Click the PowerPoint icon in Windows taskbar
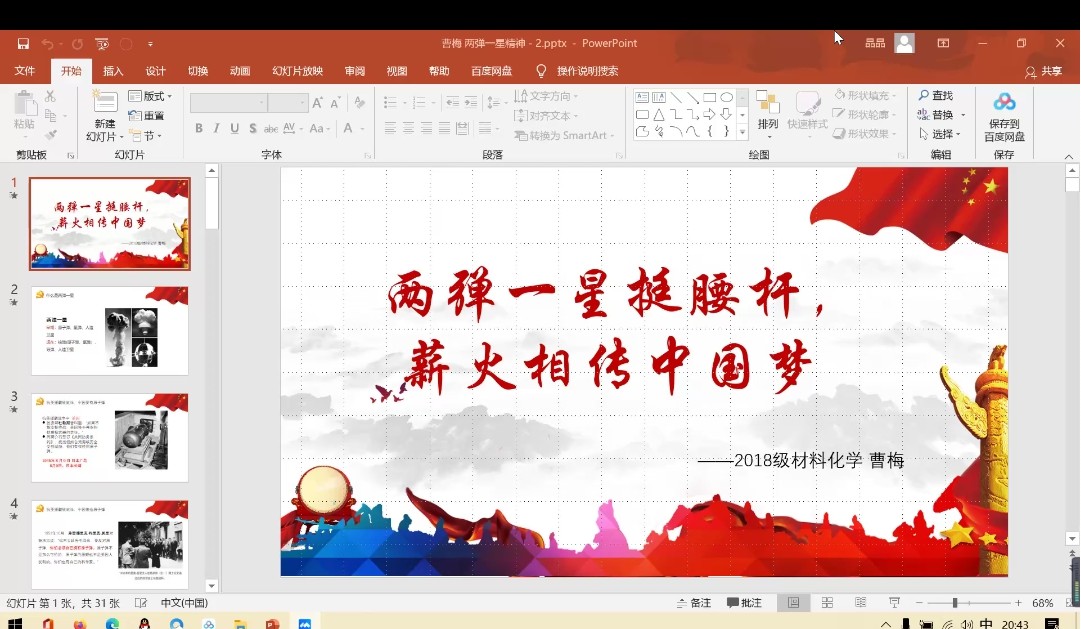Screen dimensions: 1081x629 tap(272, 623)
